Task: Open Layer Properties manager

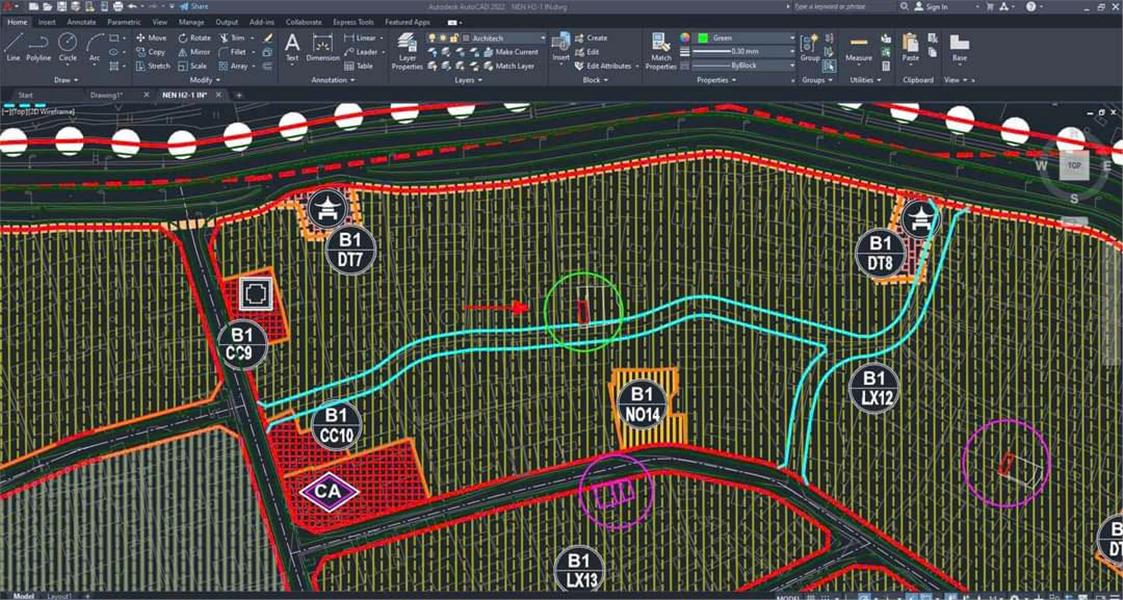Action: [x=407, y=48]
